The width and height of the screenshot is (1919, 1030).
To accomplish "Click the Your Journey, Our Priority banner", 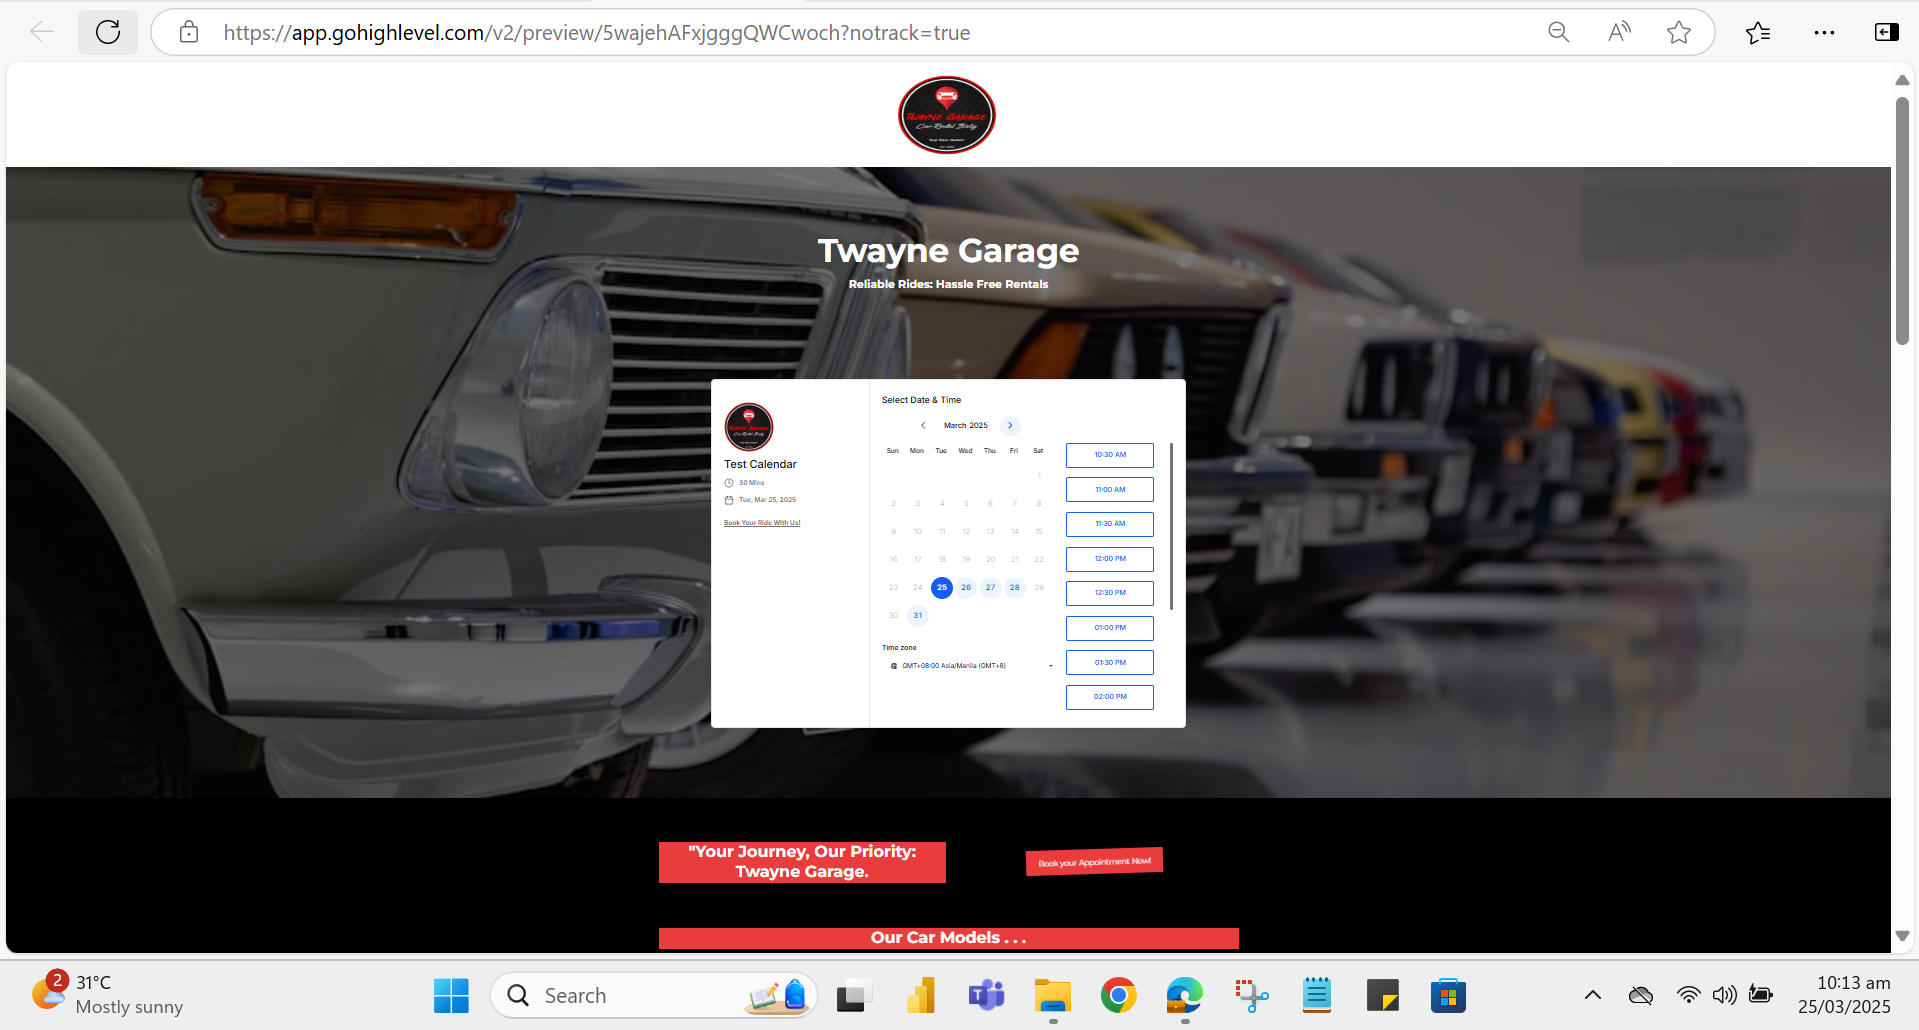I will [x=802, y=862].
